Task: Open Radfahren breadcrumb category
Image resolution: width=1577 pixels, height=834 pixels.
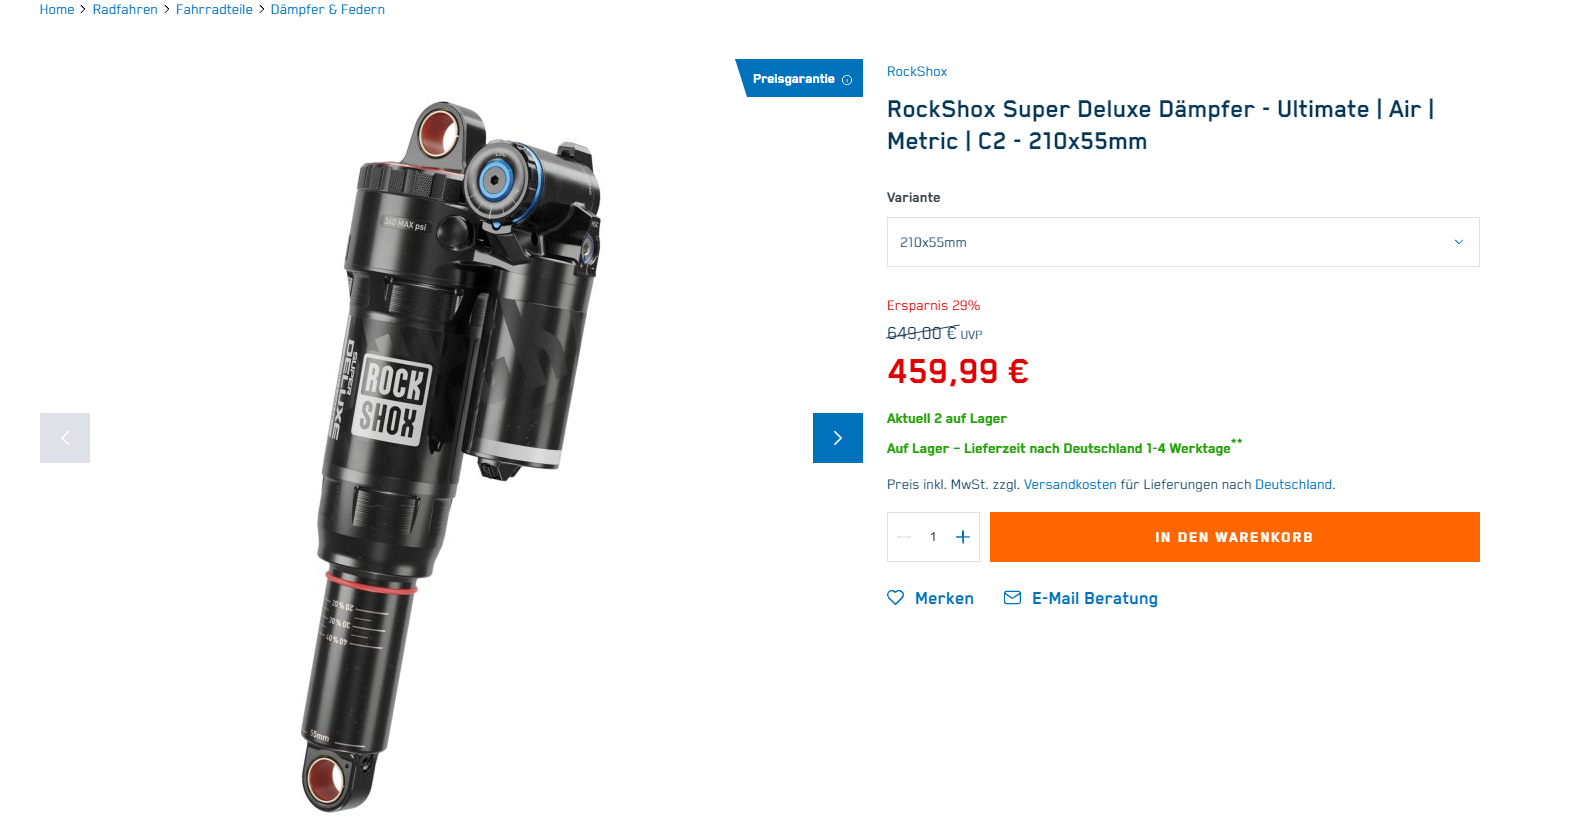Action: 125,10
